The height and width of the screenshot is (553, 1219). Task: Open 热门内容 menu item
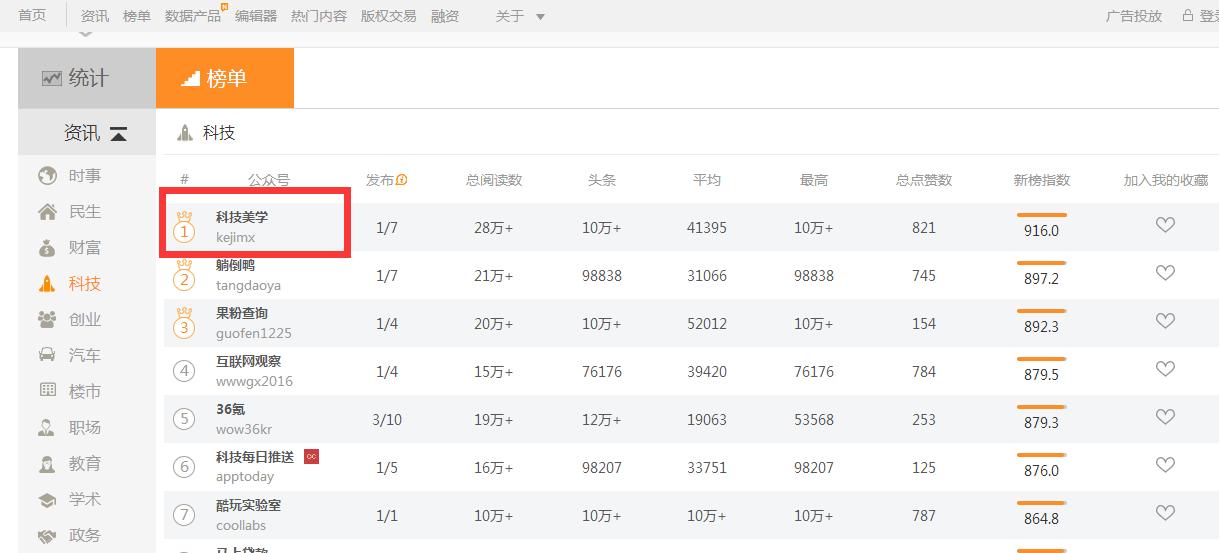(319, 16)
